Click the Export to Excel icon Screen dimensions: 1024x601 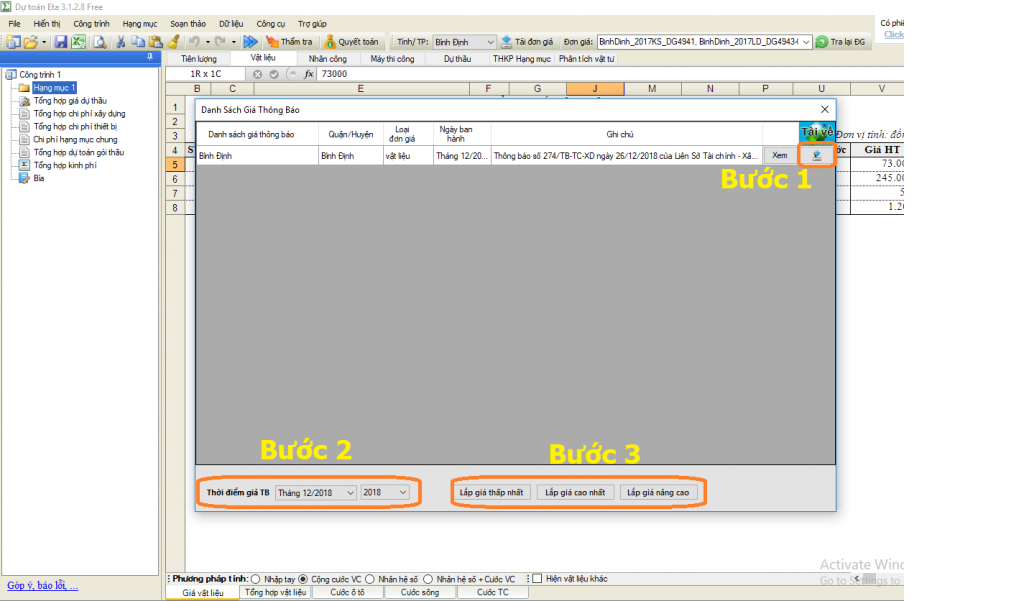click(x=77, y=42)
